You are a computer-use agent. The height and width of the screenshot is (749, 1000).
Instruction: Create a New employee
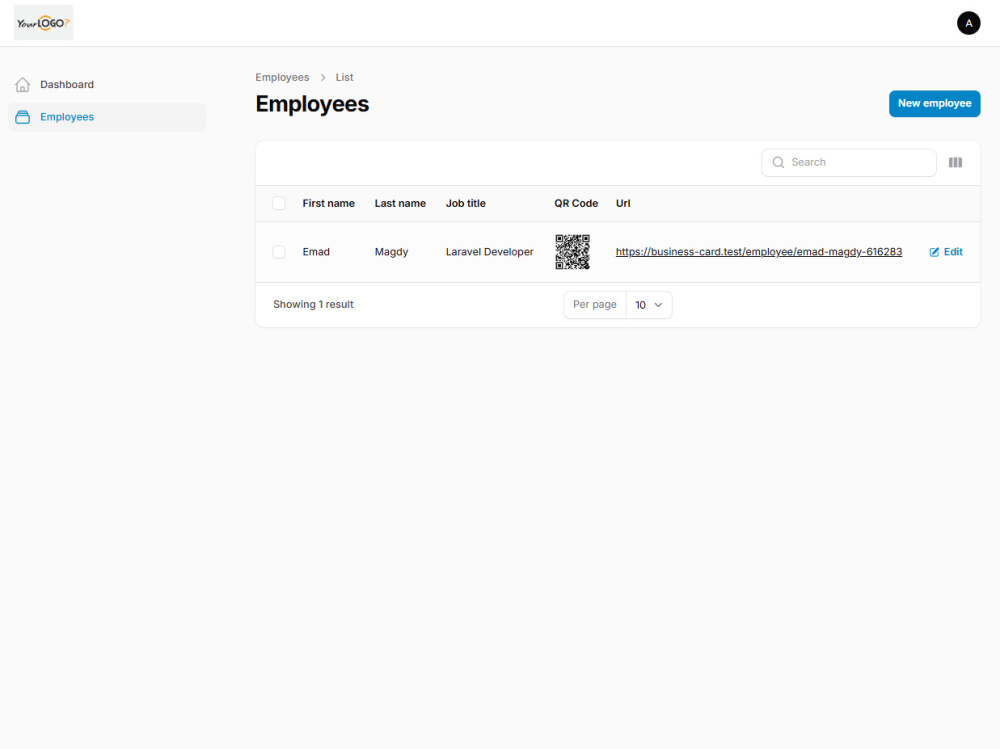pyautogui.click(x=934, y=103)
